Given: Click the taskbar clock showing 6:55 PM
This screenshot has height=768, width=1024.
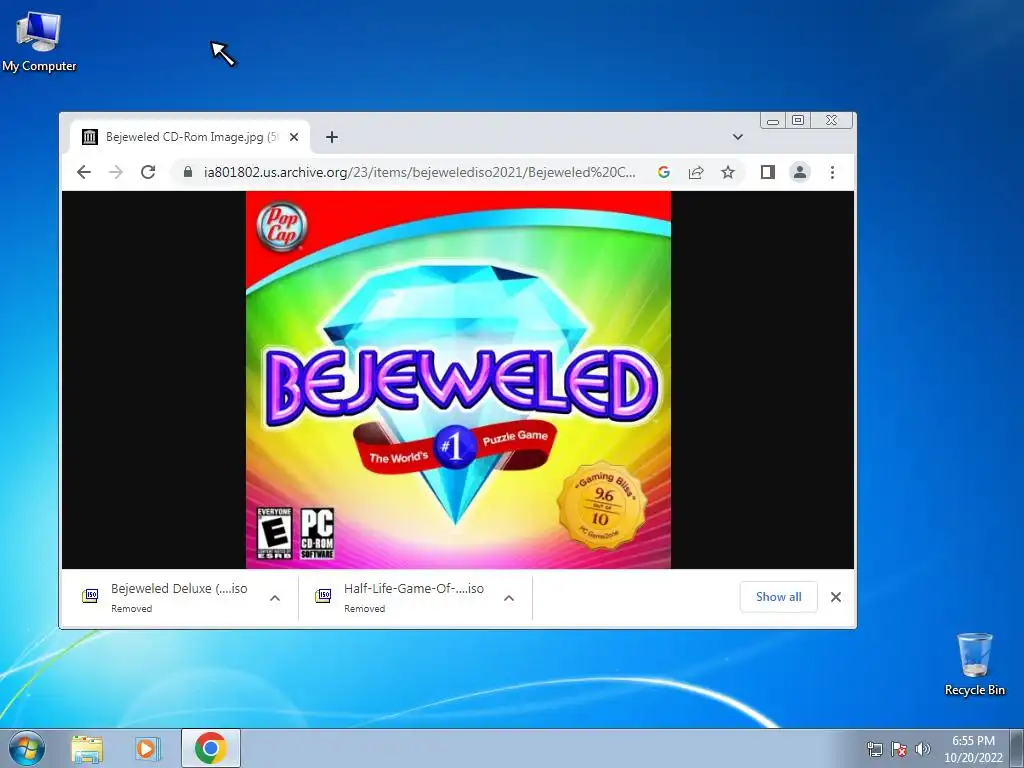Looking at the screenshot, I should 973,749.
